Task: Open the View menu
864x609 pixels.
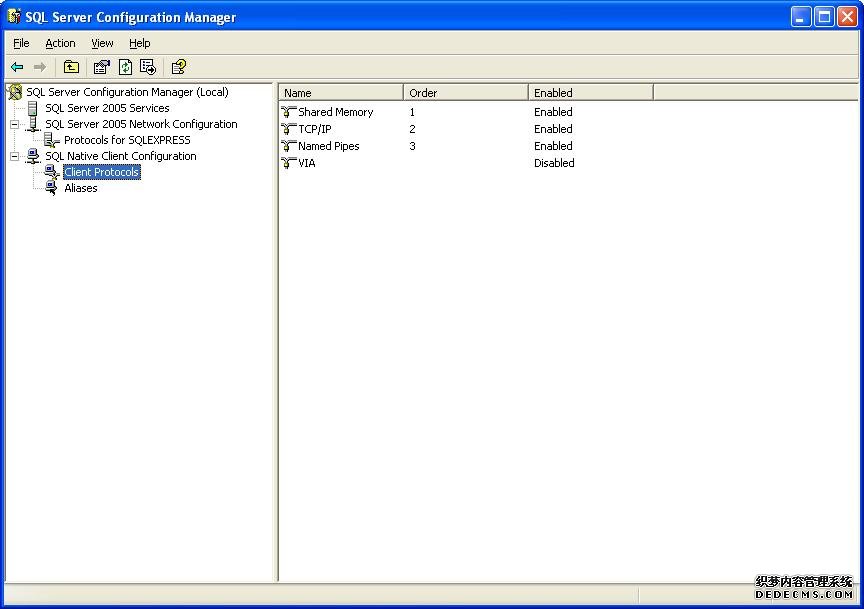Action: pos(102,43)
